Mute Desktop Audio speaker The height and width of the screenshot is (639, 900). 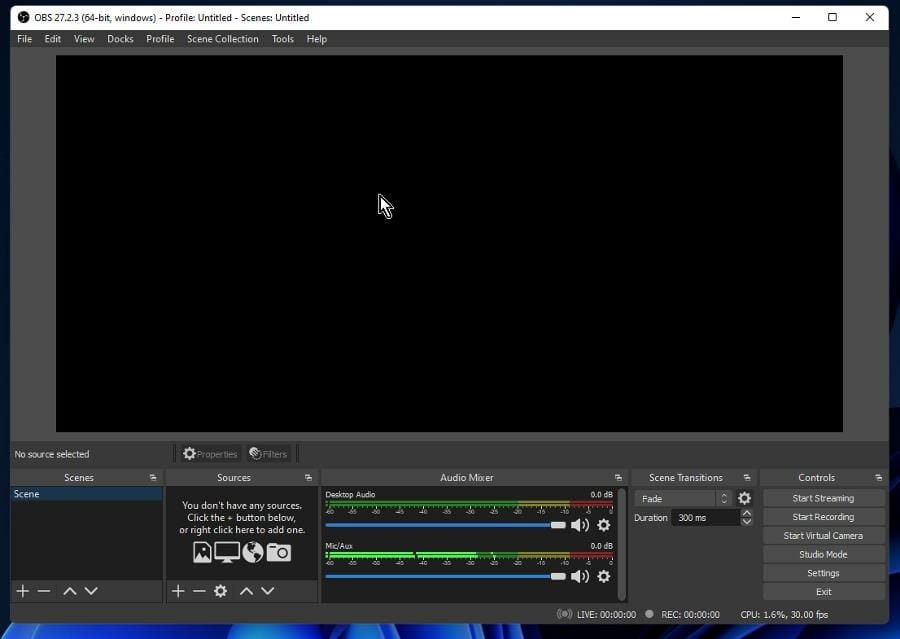(x=580, y=525)
